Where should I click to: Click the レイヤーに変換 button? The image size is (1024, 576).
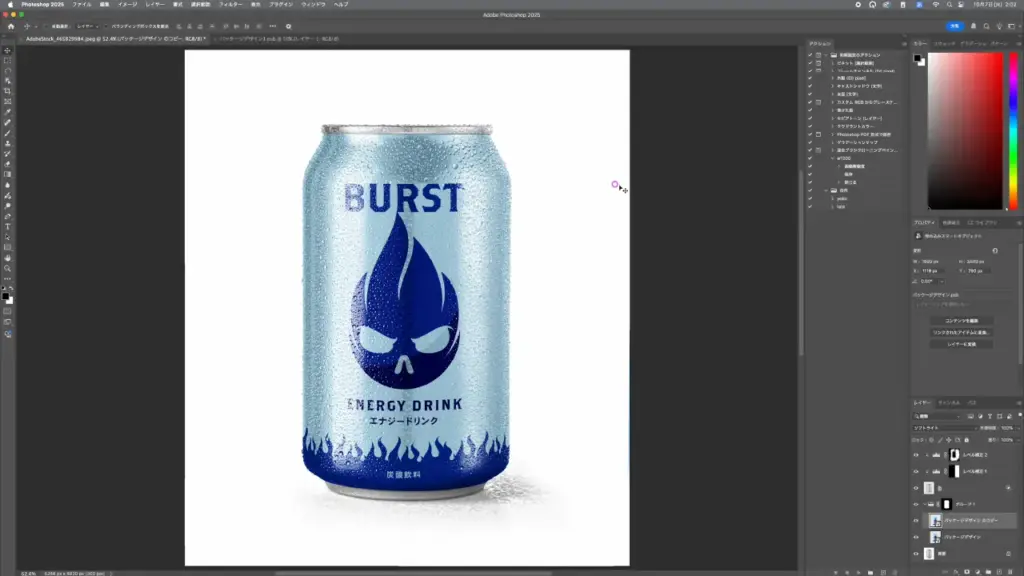[967, 344]
